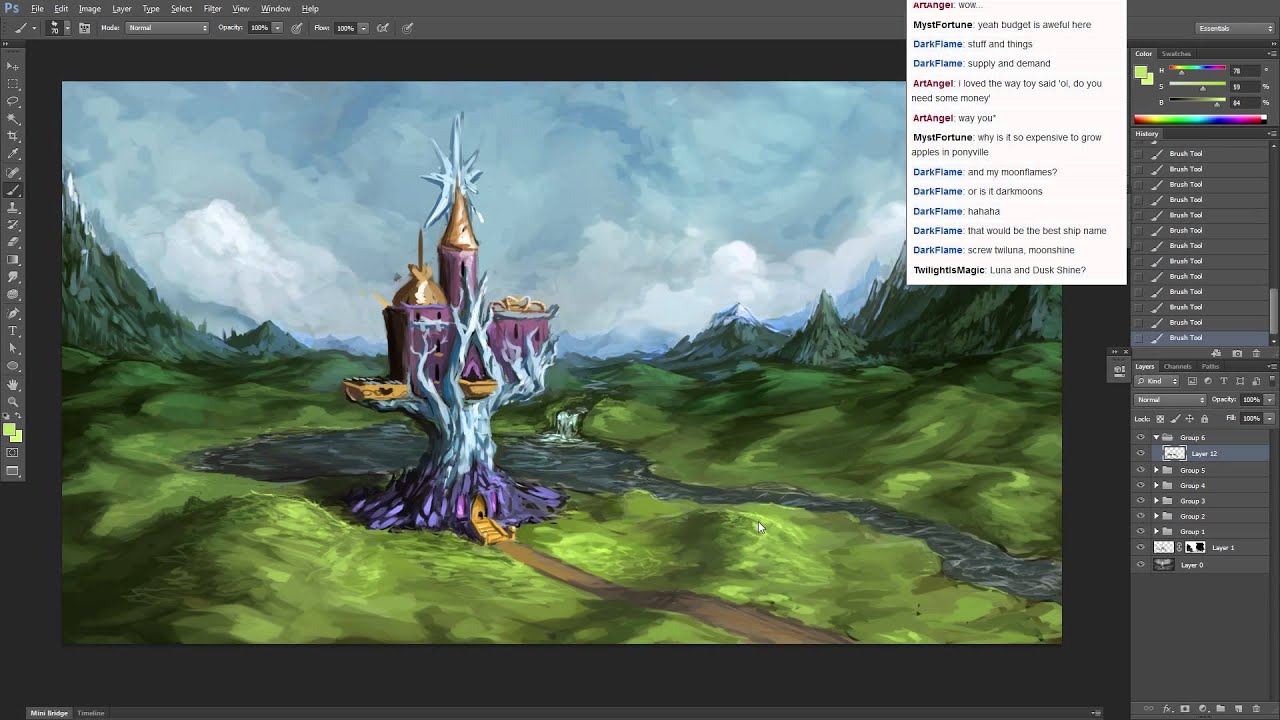Toggle visibility of Group 5
Viewport: 1280px width, 720px height.
[1140, 470]
